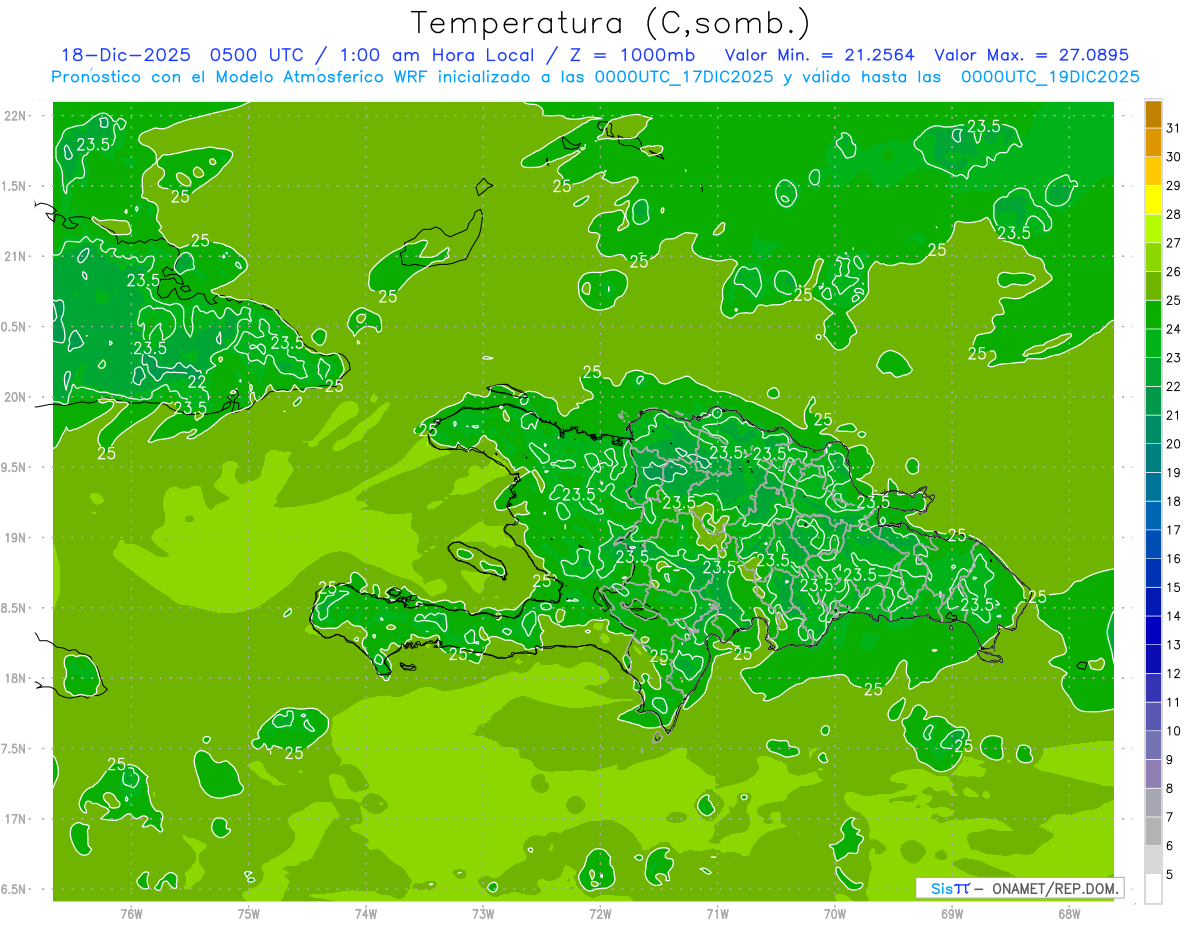Click the "Temperatura (C,somb.)" map title
This screenshot has width=1200, height=927.
pyautogui.click(x=610, y=23)
